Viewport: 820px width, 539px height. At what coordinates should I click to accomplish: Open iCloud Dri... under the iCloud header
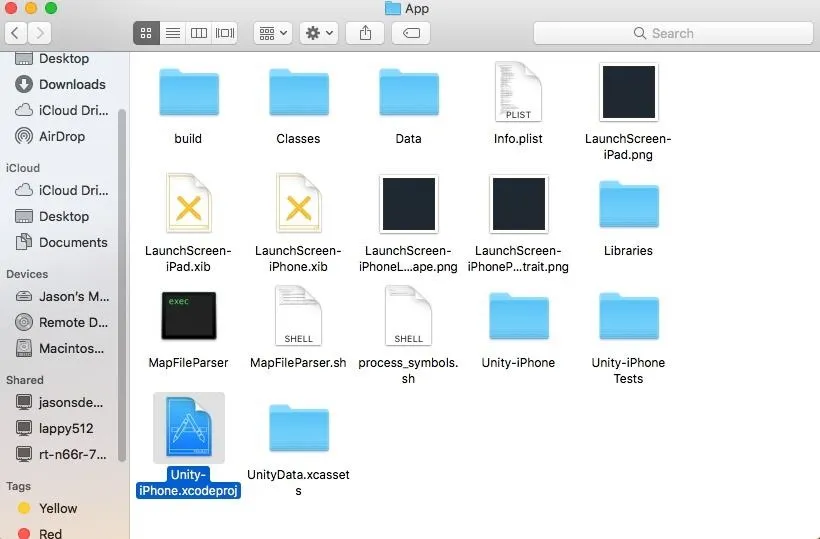(62, 190)
